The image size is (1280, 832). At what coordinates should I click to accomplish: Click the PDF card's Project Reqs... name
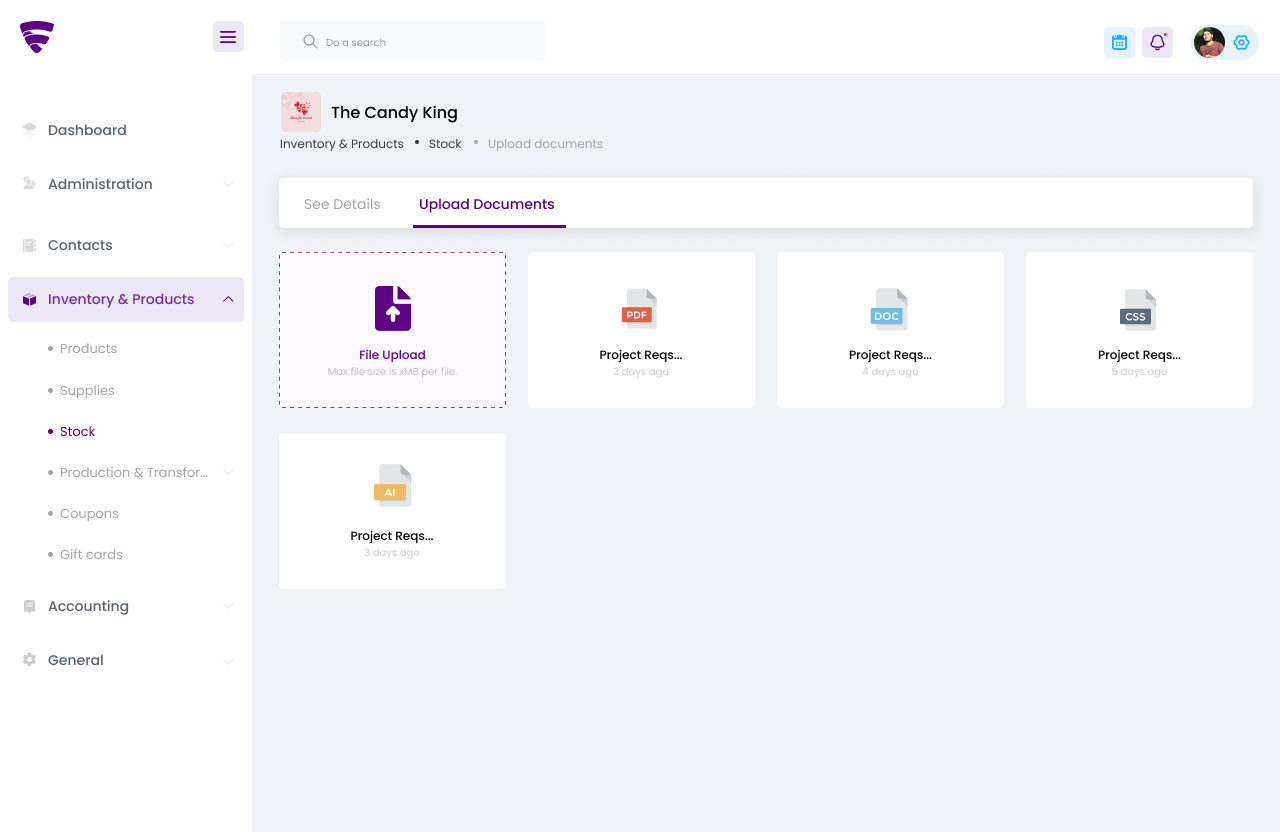pos(641,355)
